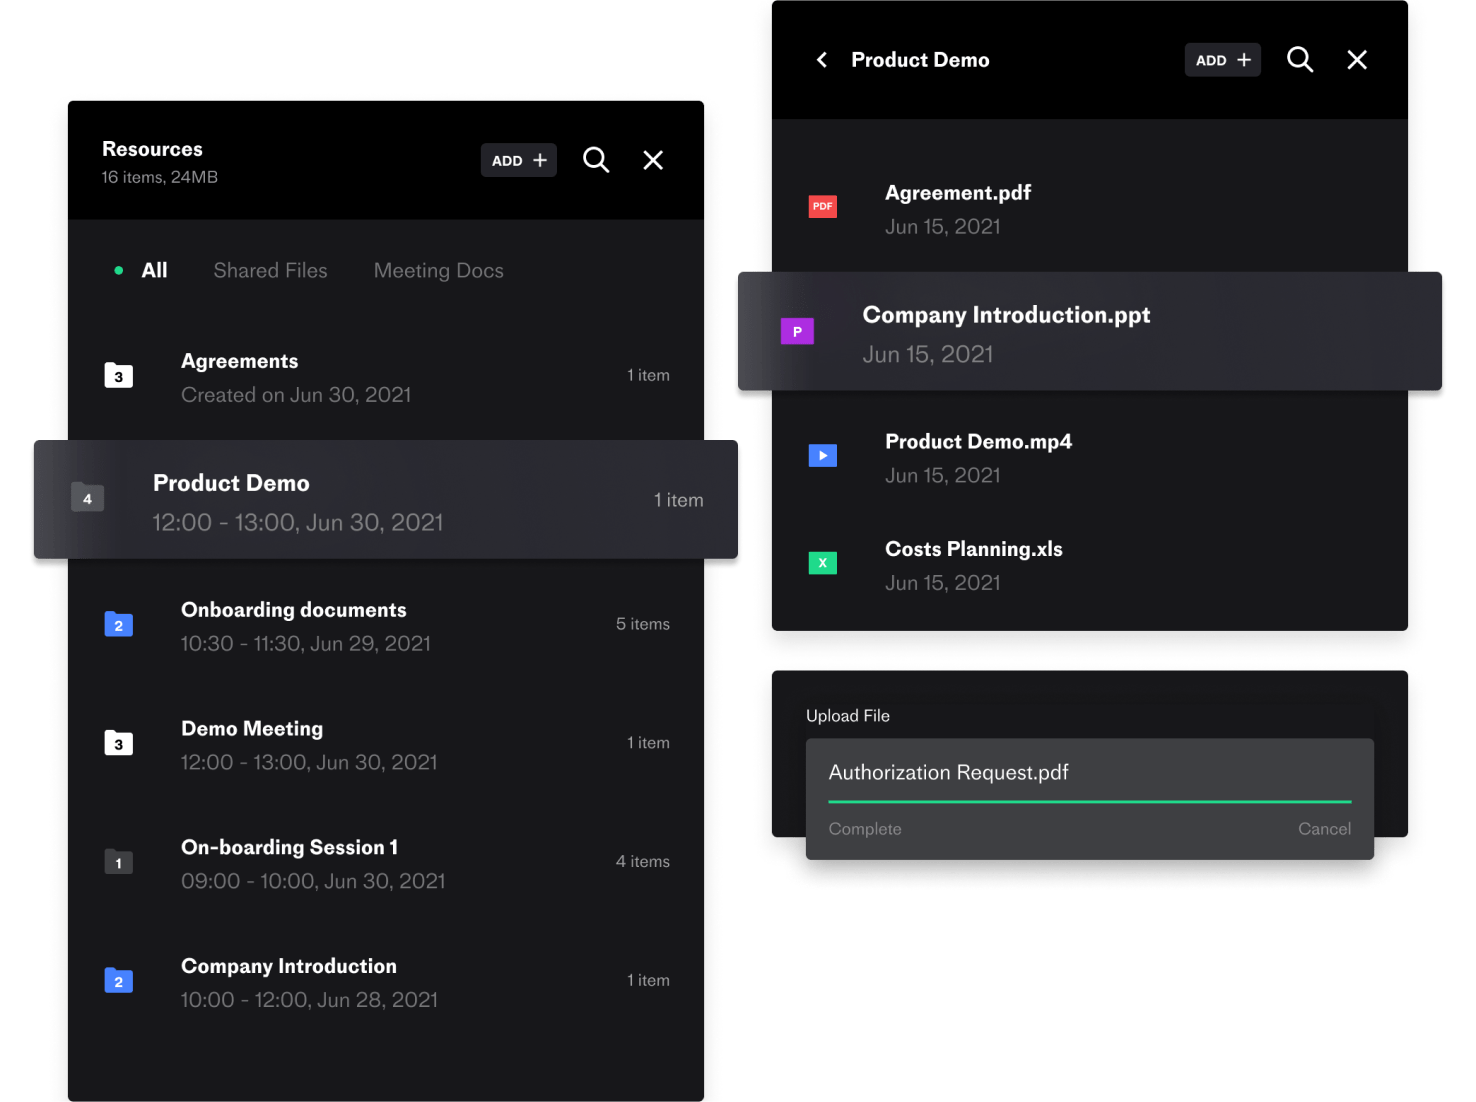
Task: Click Resources panel title
Action: 152,149
